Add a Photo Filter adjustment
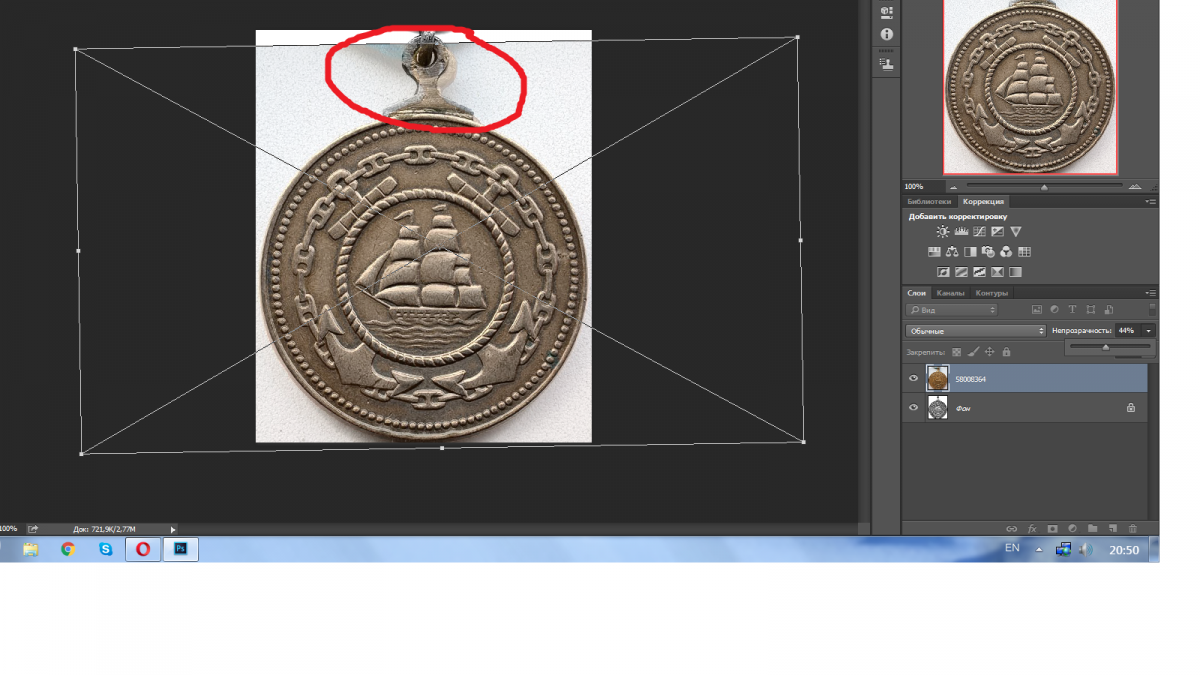Image resolution: width=1200 pixels, height=675 pixels. 988,252
